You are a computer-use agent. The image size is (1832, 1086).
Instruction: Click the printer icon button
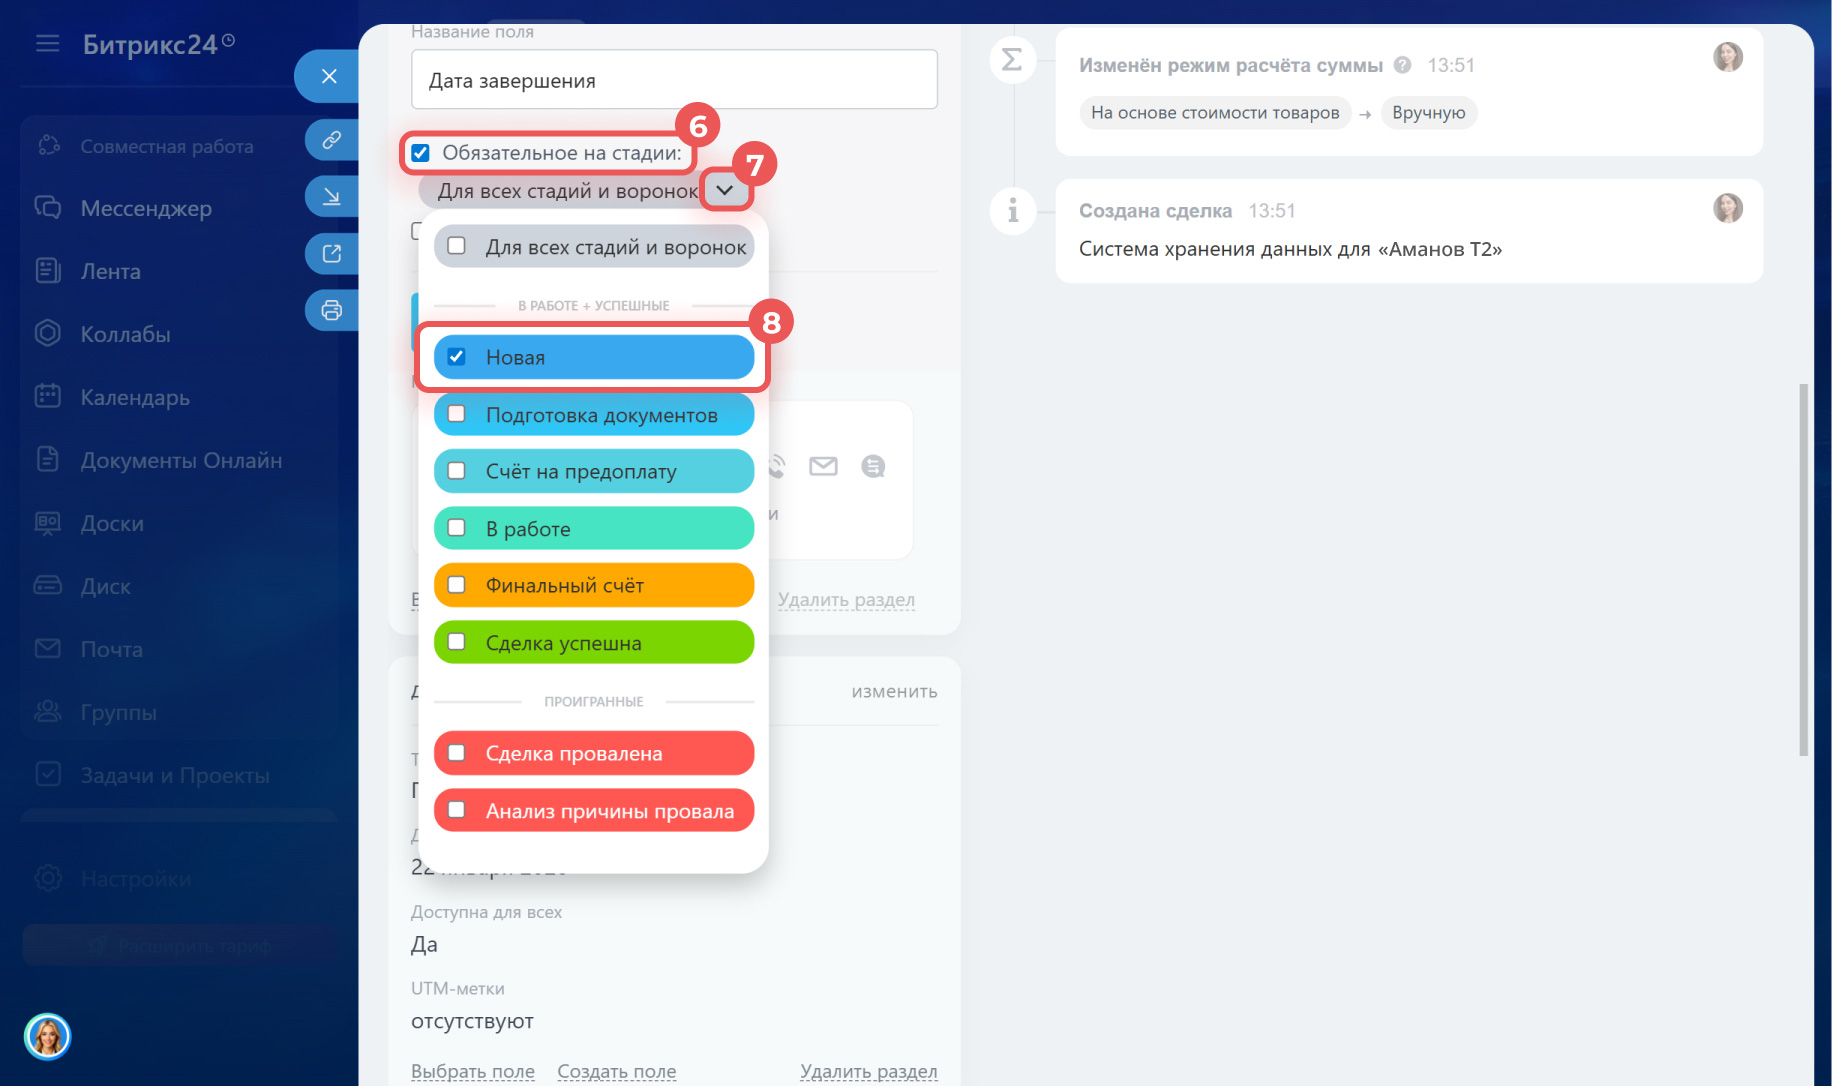(331, 311)
